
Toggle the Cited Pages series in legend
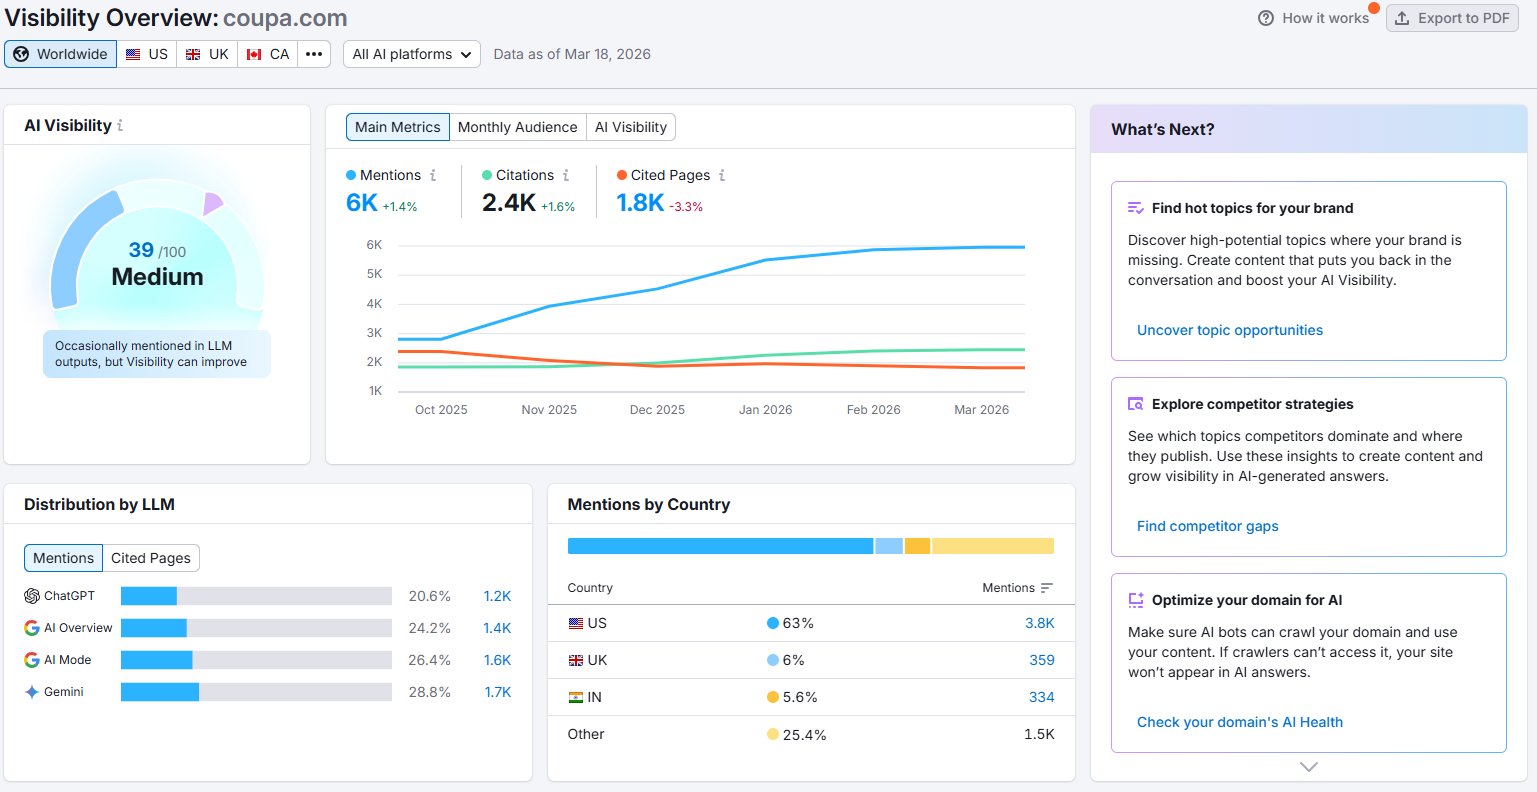click(663, 175)
